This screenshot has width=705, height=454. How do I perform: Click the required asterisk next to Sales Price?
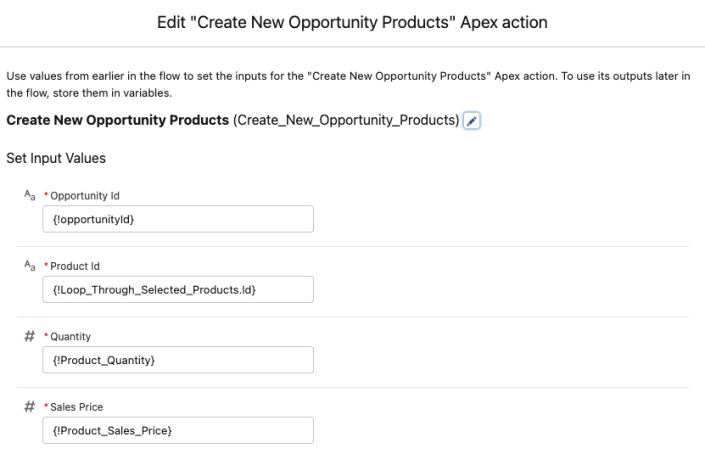[x=44, y=408]
